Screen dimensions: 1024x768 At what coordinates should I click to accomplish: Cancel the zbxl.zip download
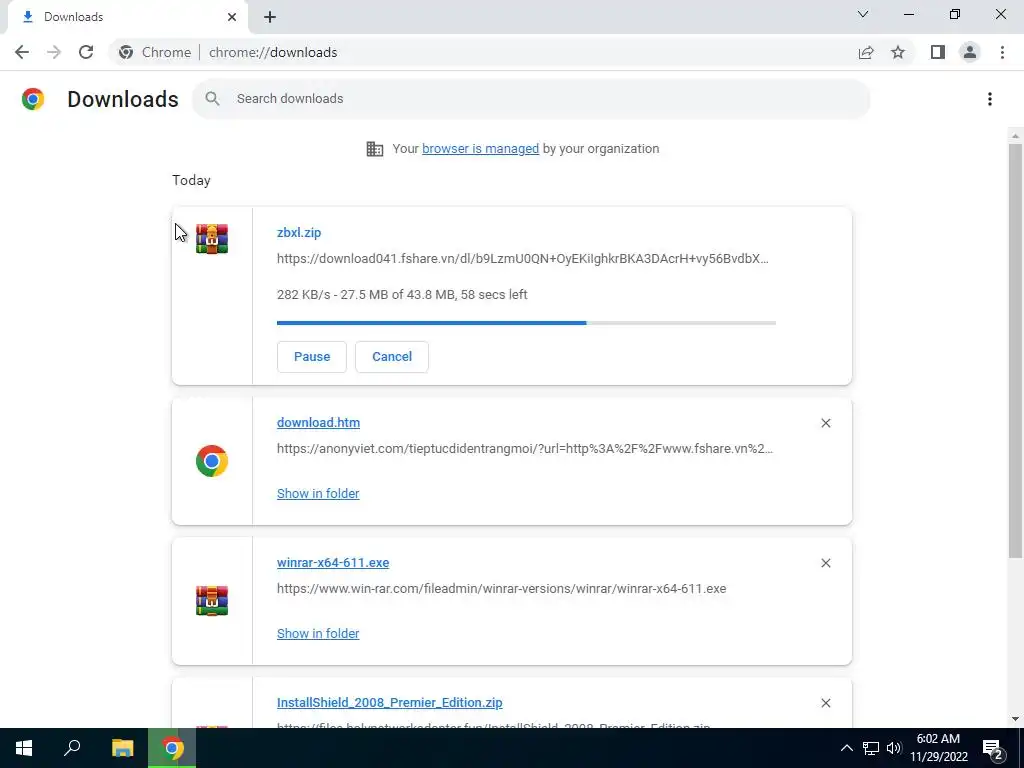[x=392, y=357]
